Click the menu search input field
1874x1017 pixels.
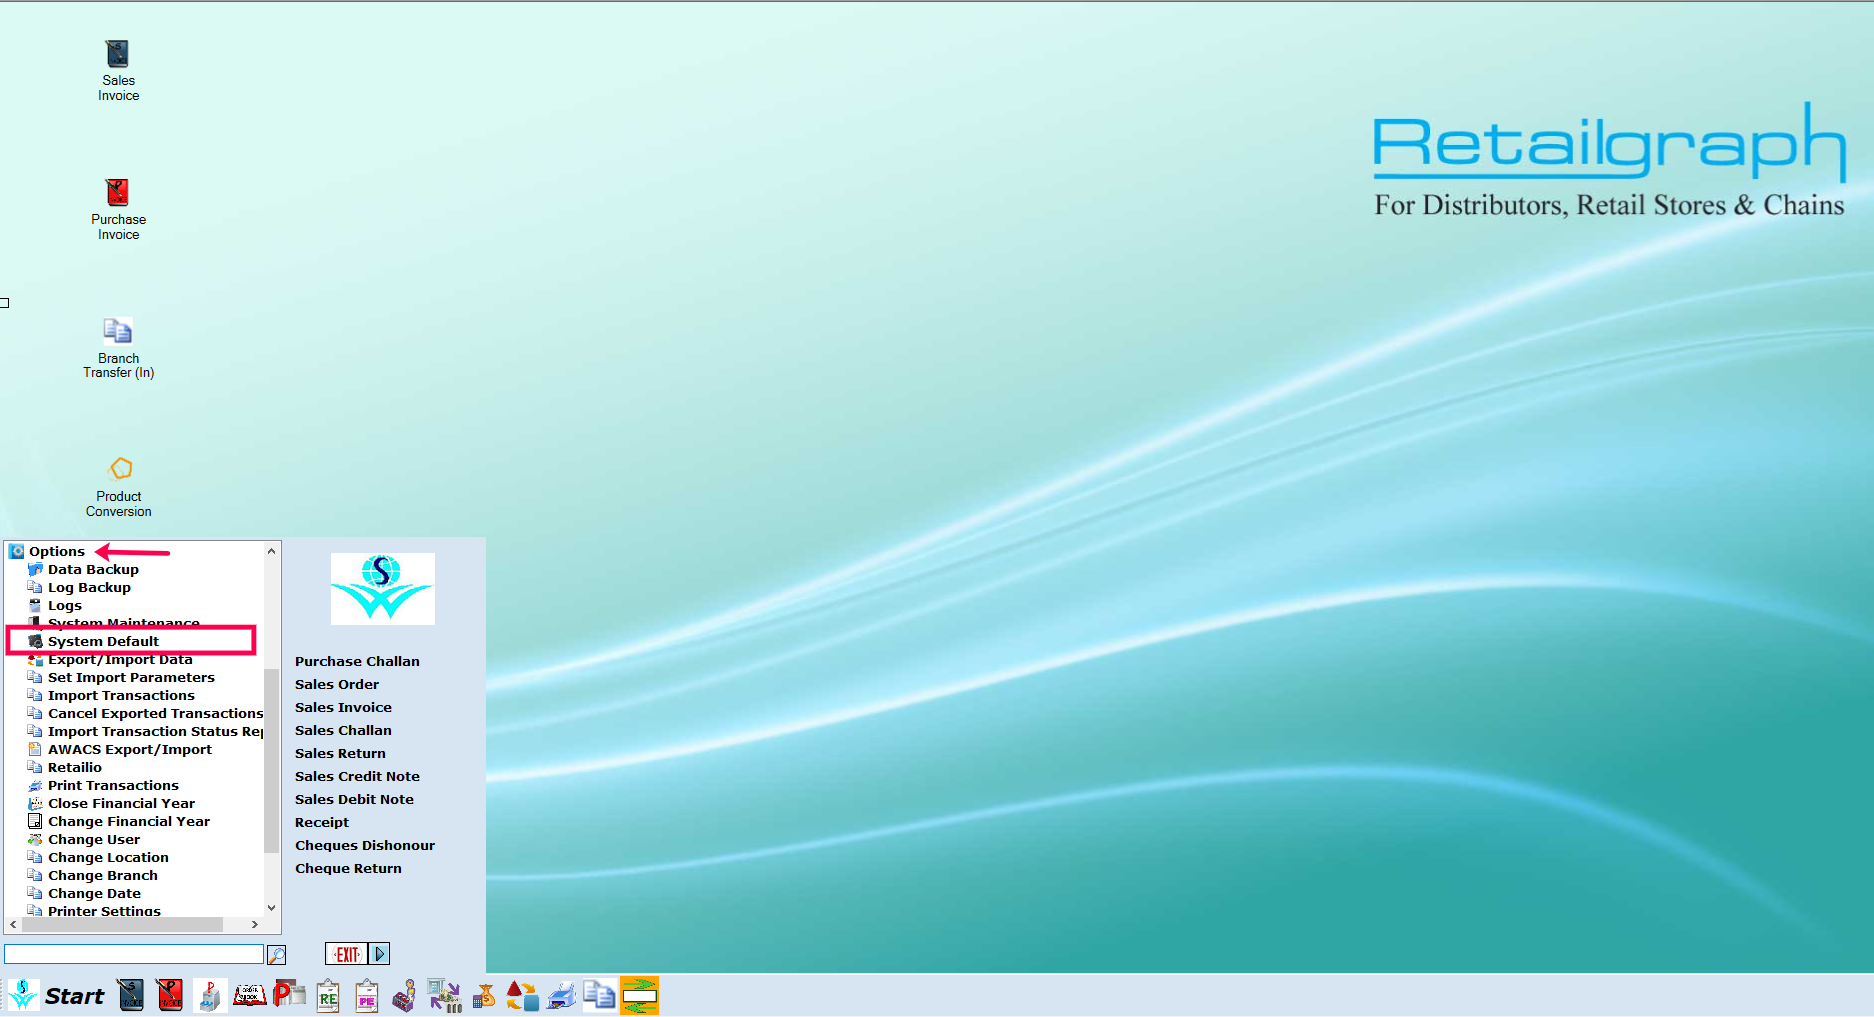(134, 954)
